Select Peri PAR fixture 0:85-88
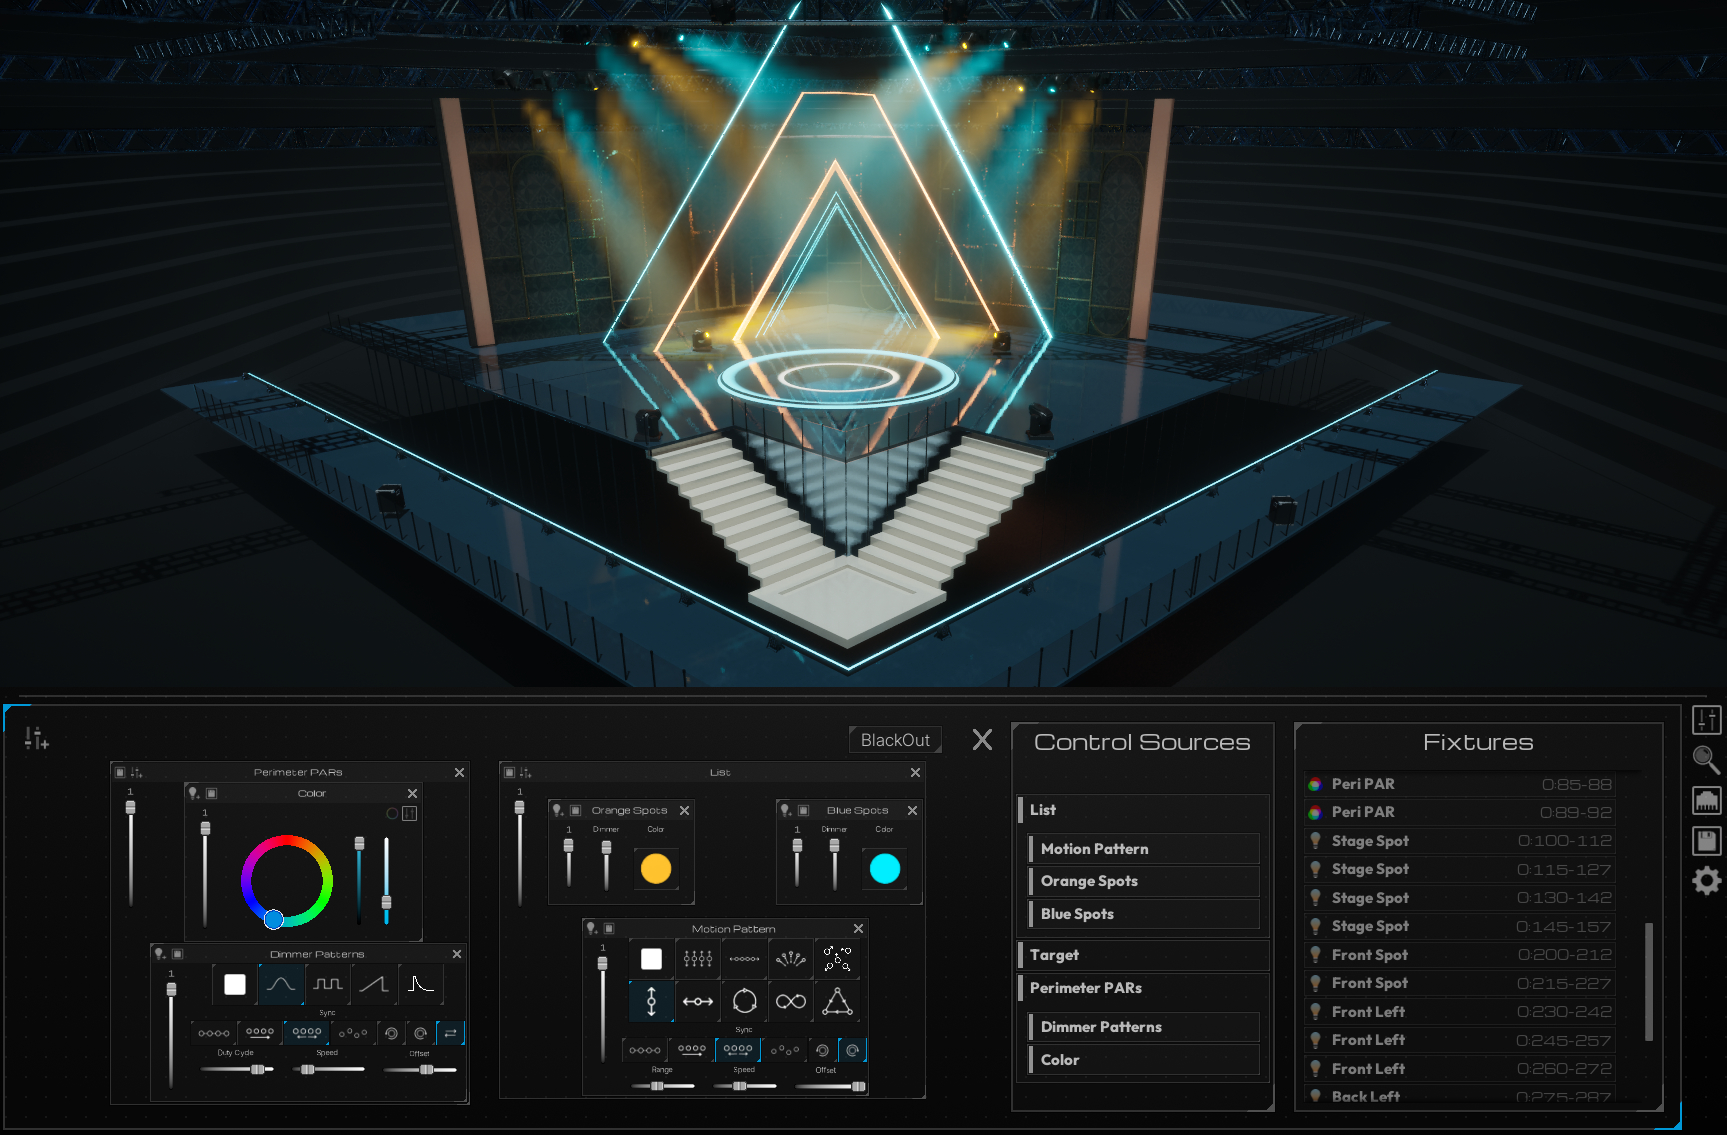 1460,784
